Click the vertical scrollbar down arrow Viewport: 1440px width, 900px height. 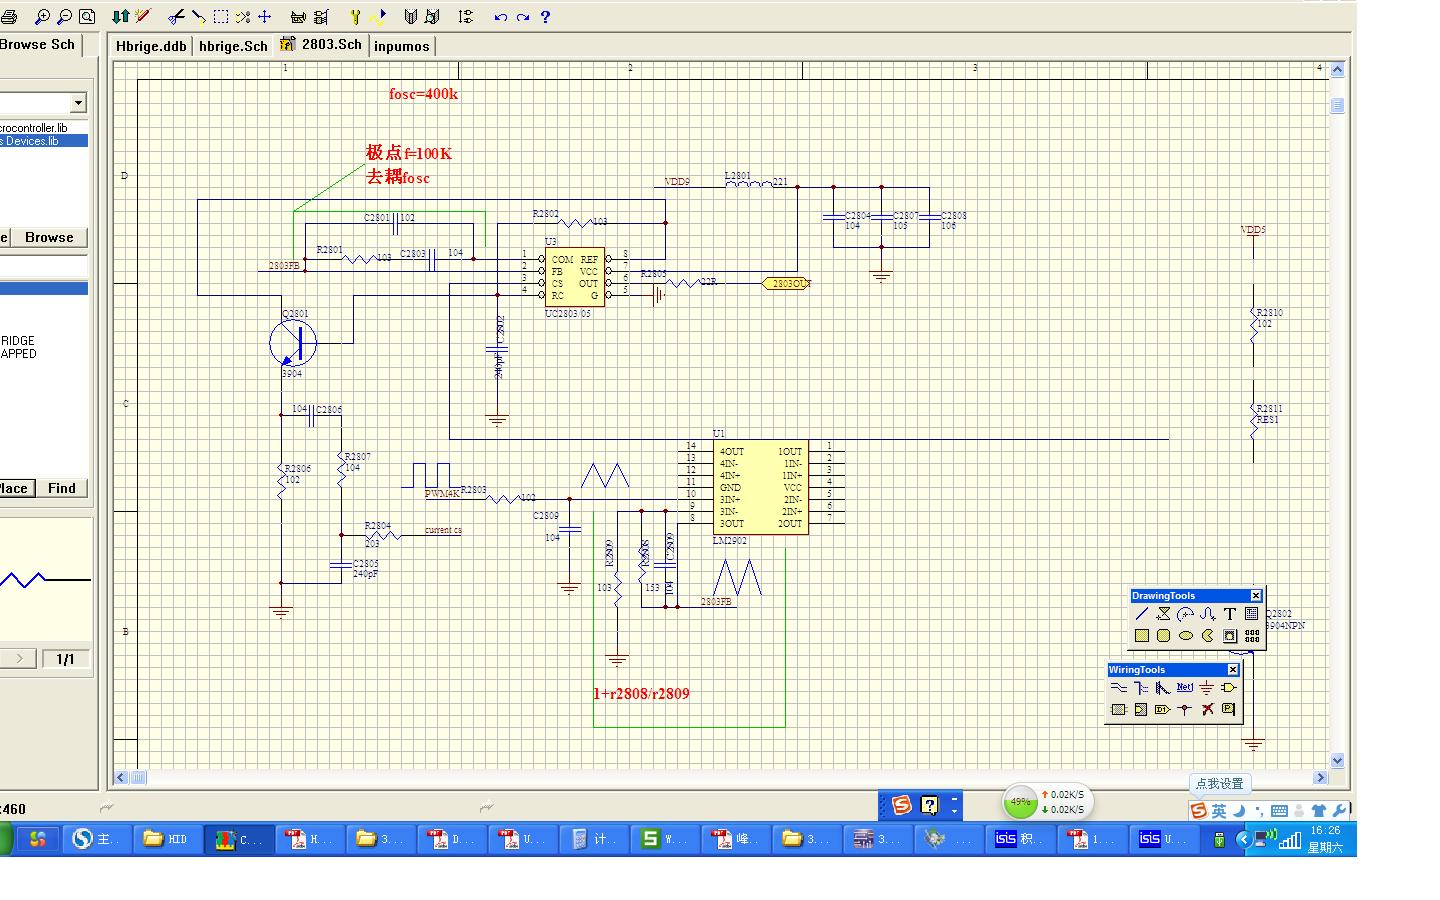click(1337, 761)
